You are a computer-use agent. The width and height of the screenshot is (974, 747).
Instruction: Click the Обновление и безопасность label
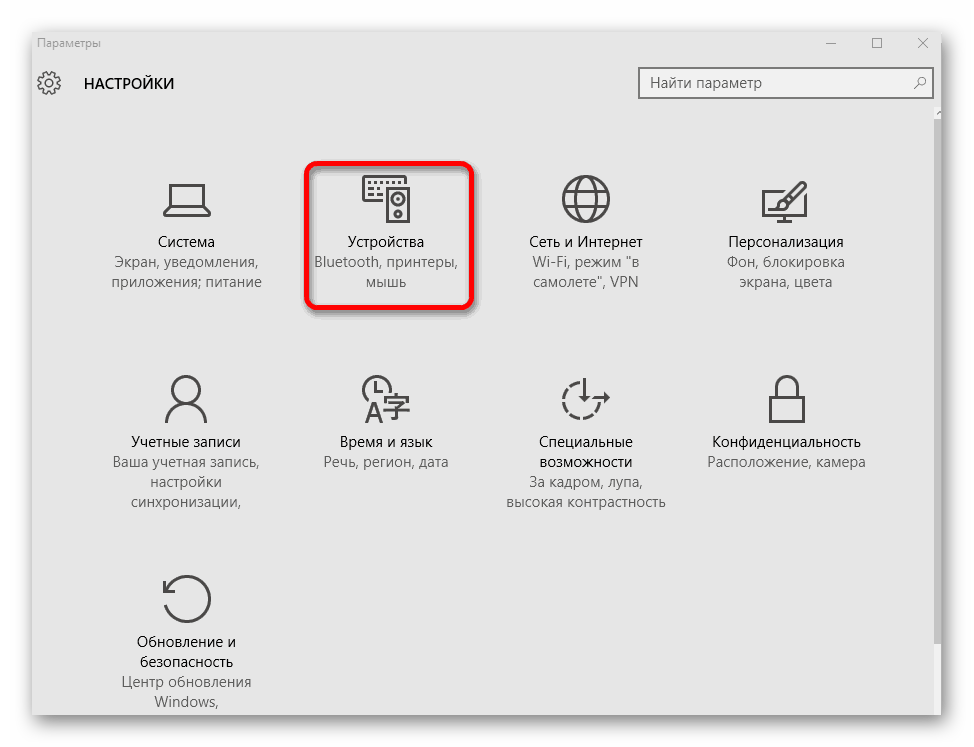click(x=186, y=651)
